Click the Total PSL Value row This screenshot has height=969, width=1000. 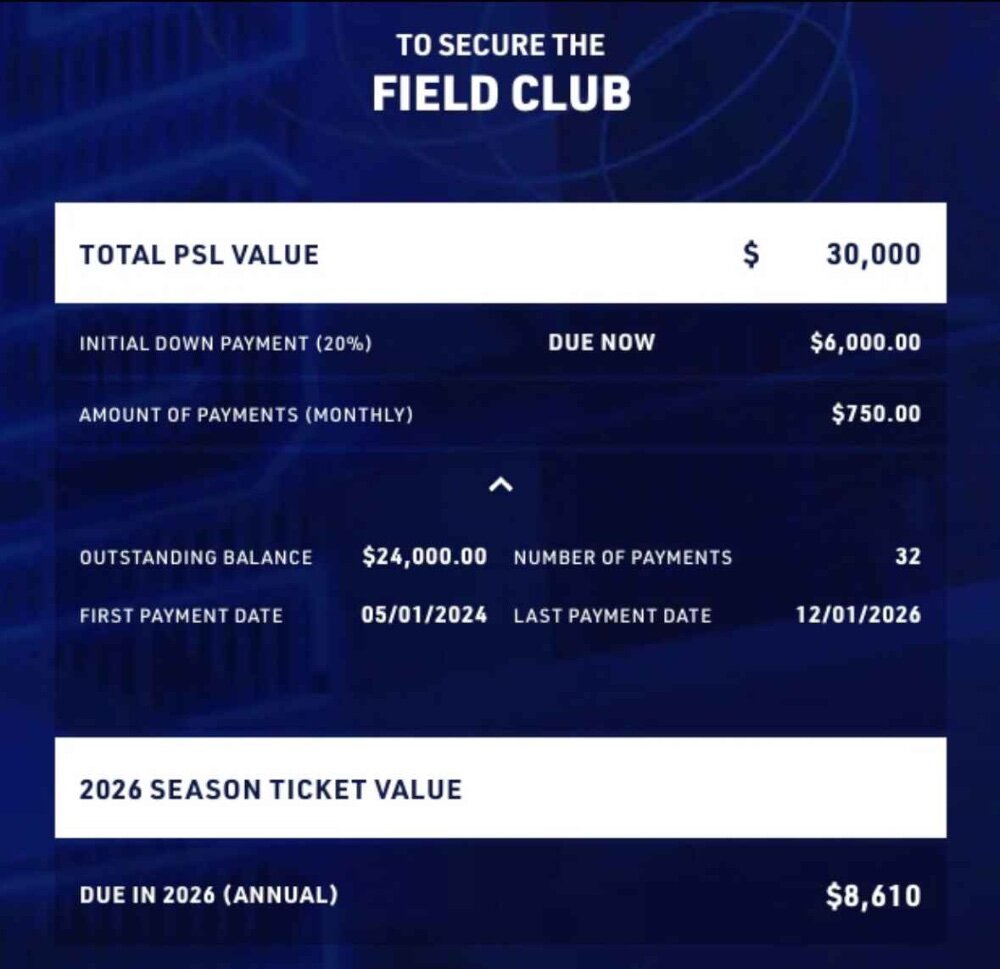coord(501,253)
